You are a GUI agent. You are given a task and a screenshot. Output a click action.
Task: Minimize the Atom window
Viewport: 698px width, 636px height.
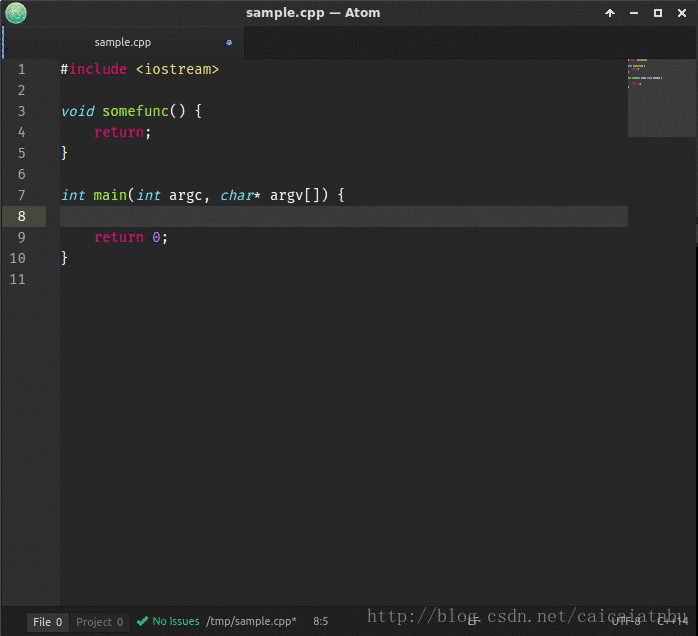point(634,13)
